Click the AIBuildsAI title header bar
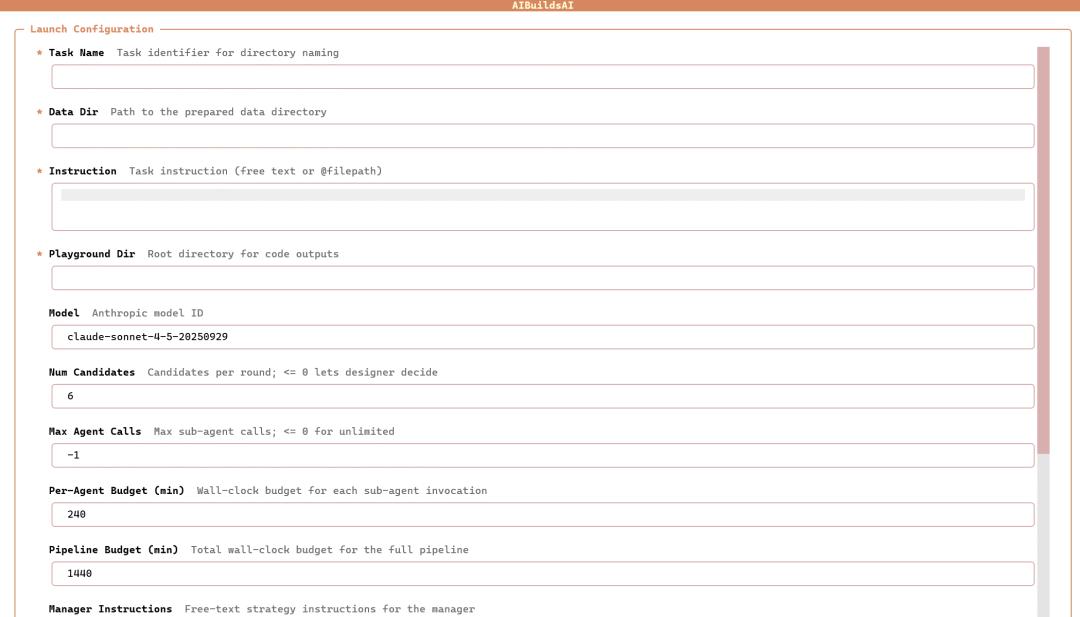Image resolution: width=1080 pixels, height=617 pixels. tap(540, 6)
